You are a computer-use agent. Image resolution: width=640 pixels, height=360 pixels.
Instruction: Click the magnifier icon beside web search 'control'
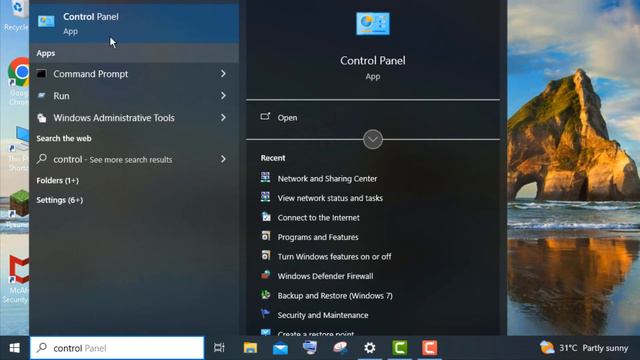pyautogui.click(x=42, y=159)
